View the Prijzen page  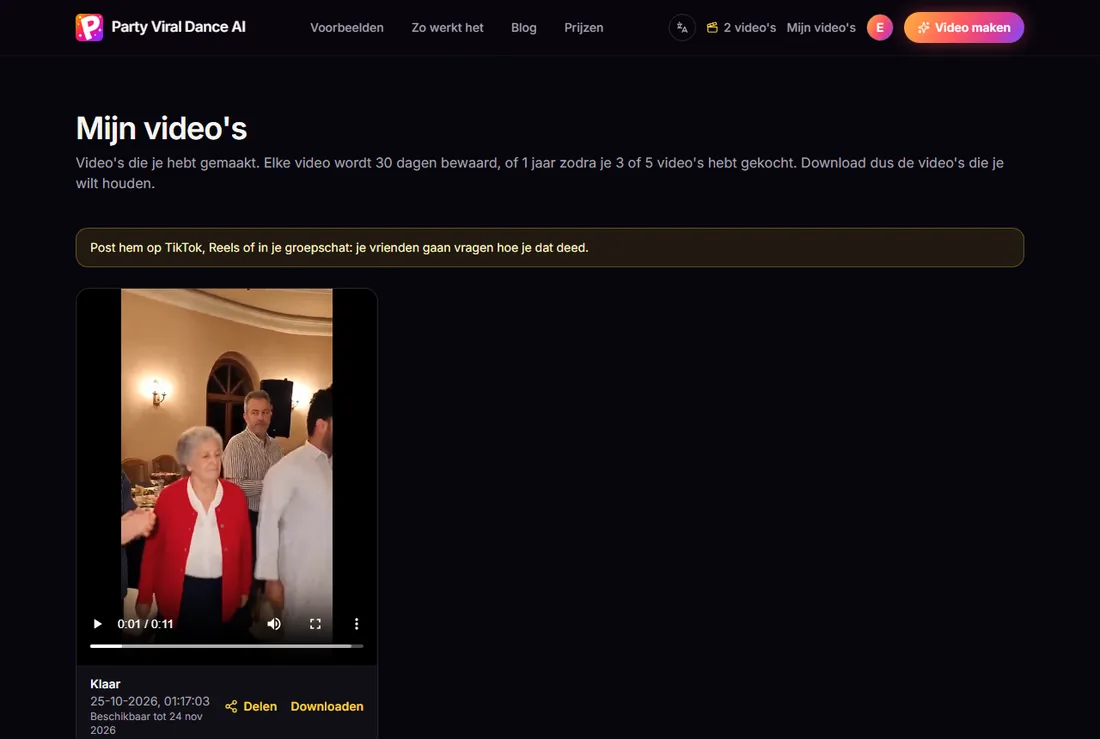click(x=584, y=27)
